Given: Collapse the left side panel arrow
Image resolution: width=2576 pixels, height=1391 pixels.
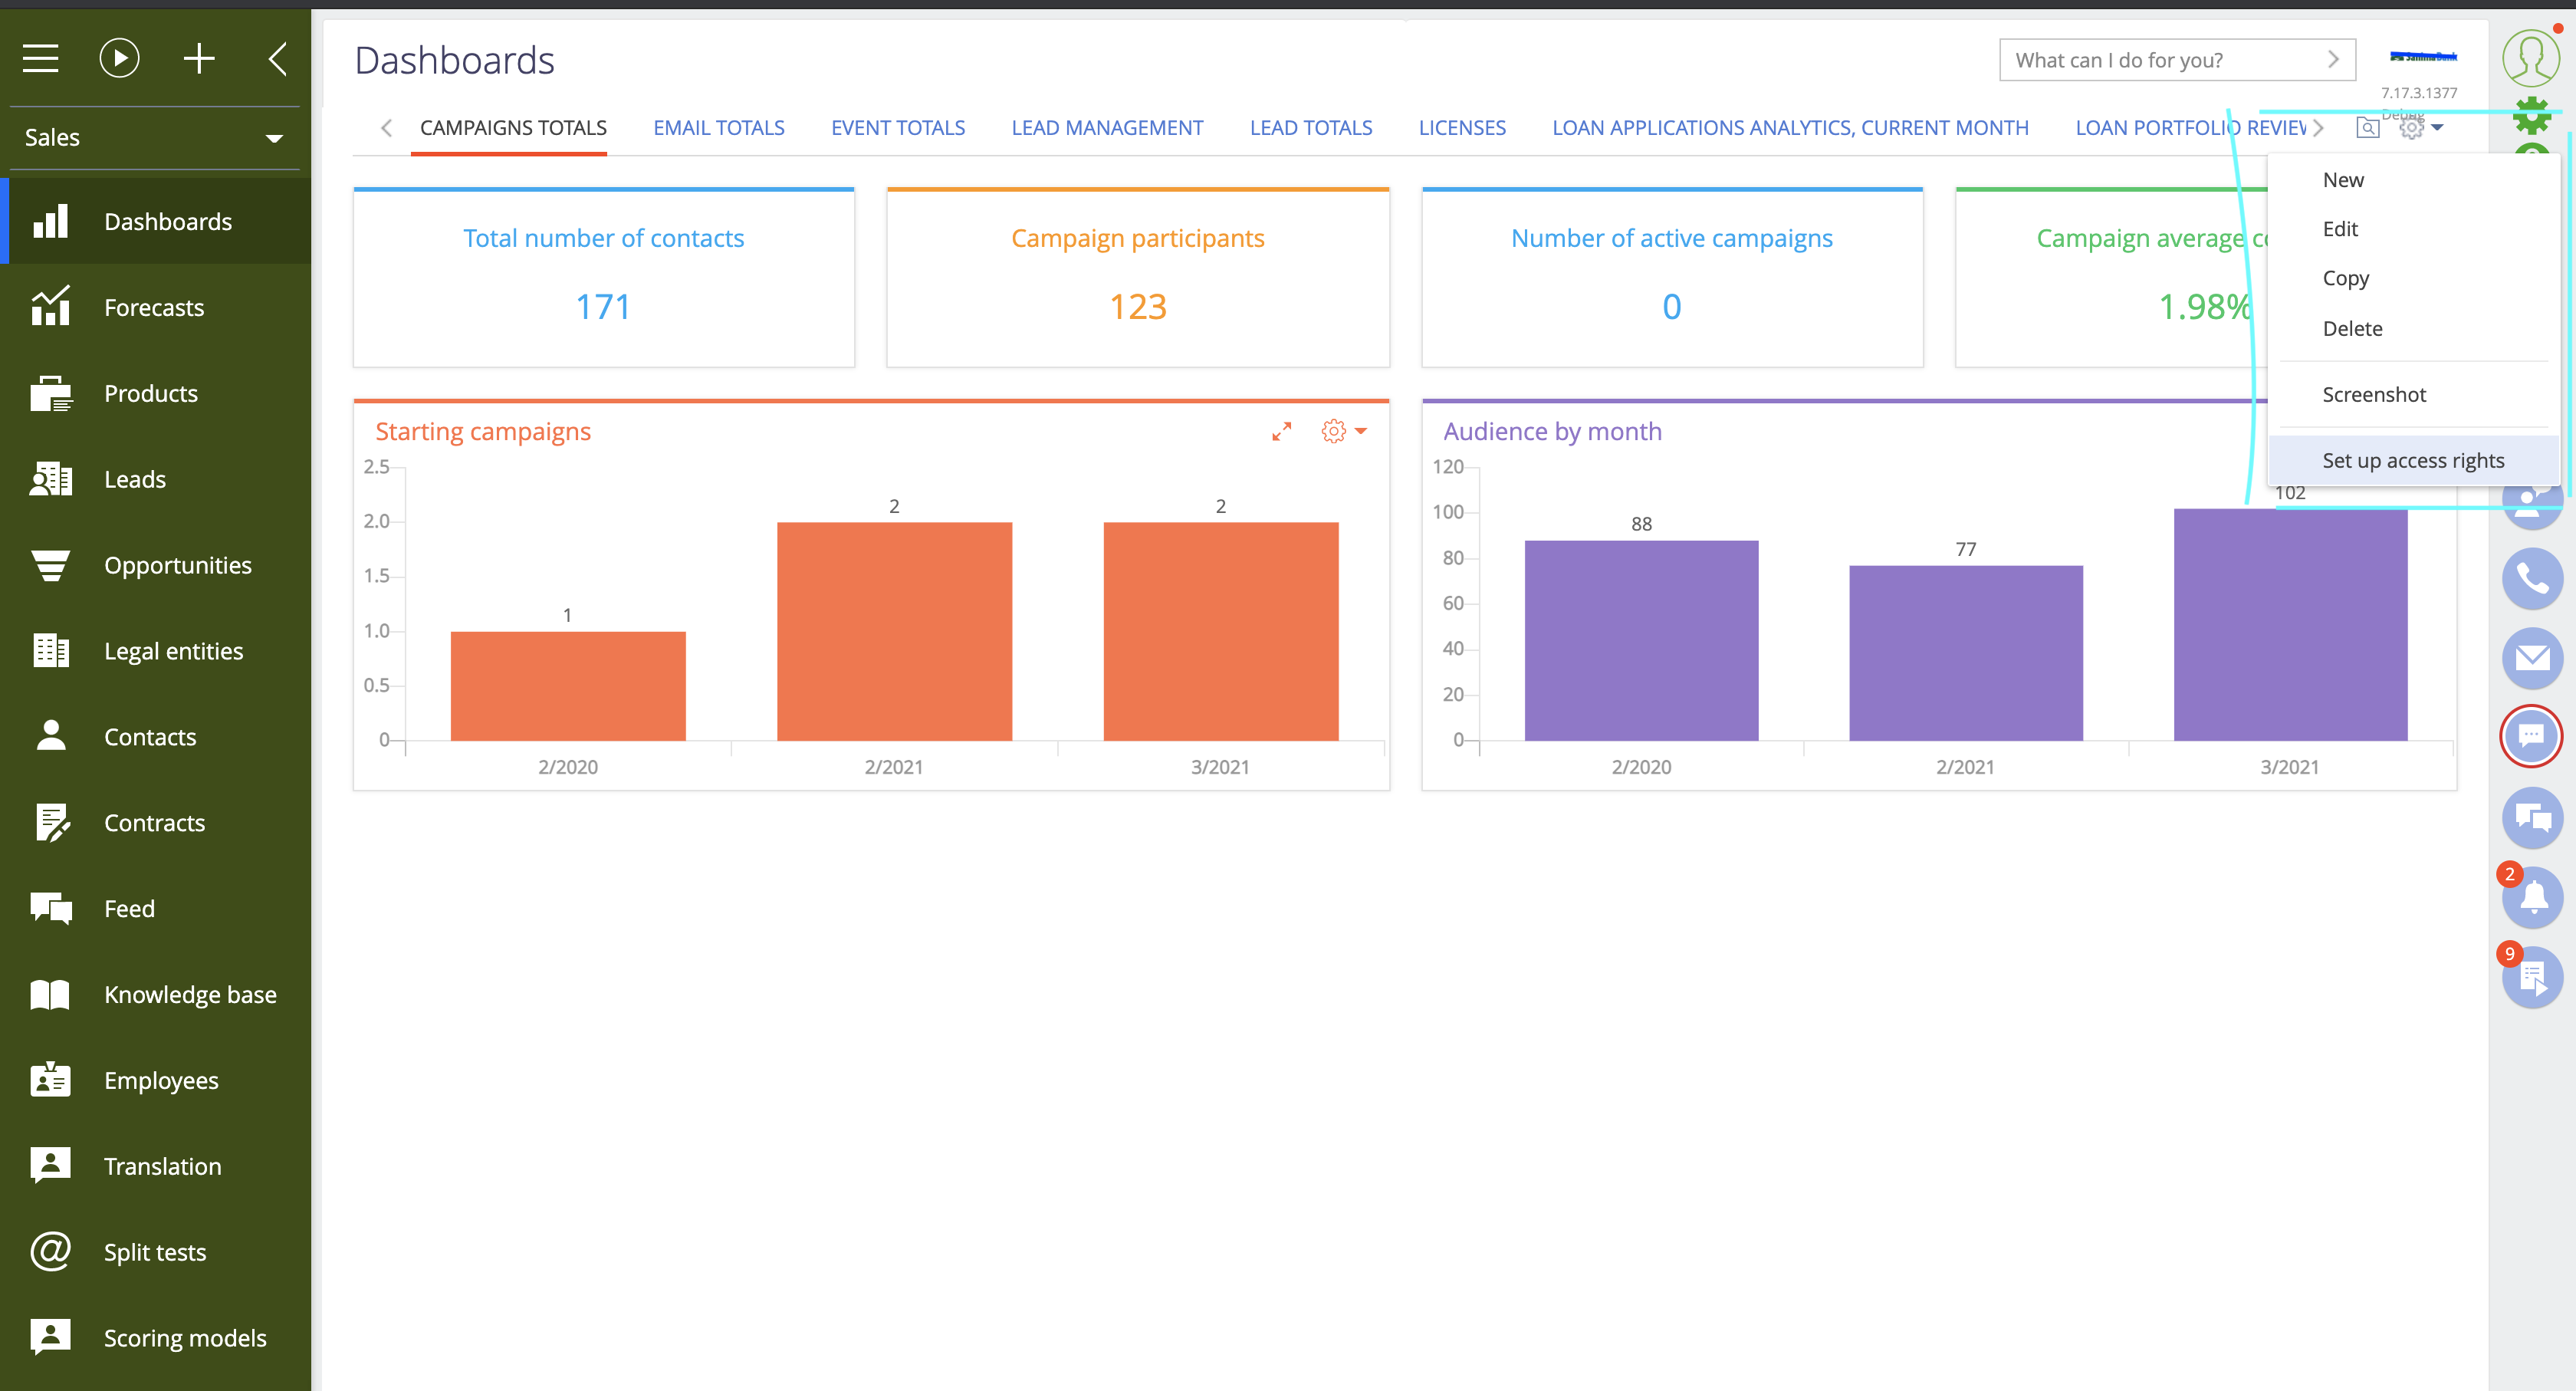Looking at the screenshot, I should click(278, 58).
